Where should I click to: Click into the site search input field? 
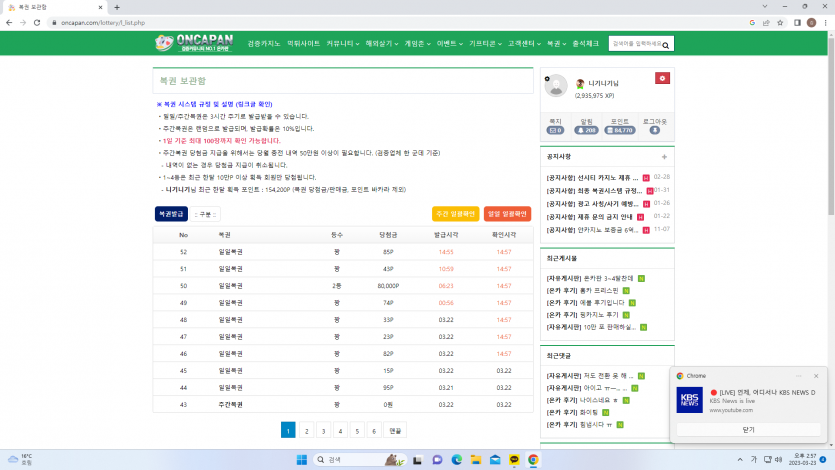pos(636,44)
